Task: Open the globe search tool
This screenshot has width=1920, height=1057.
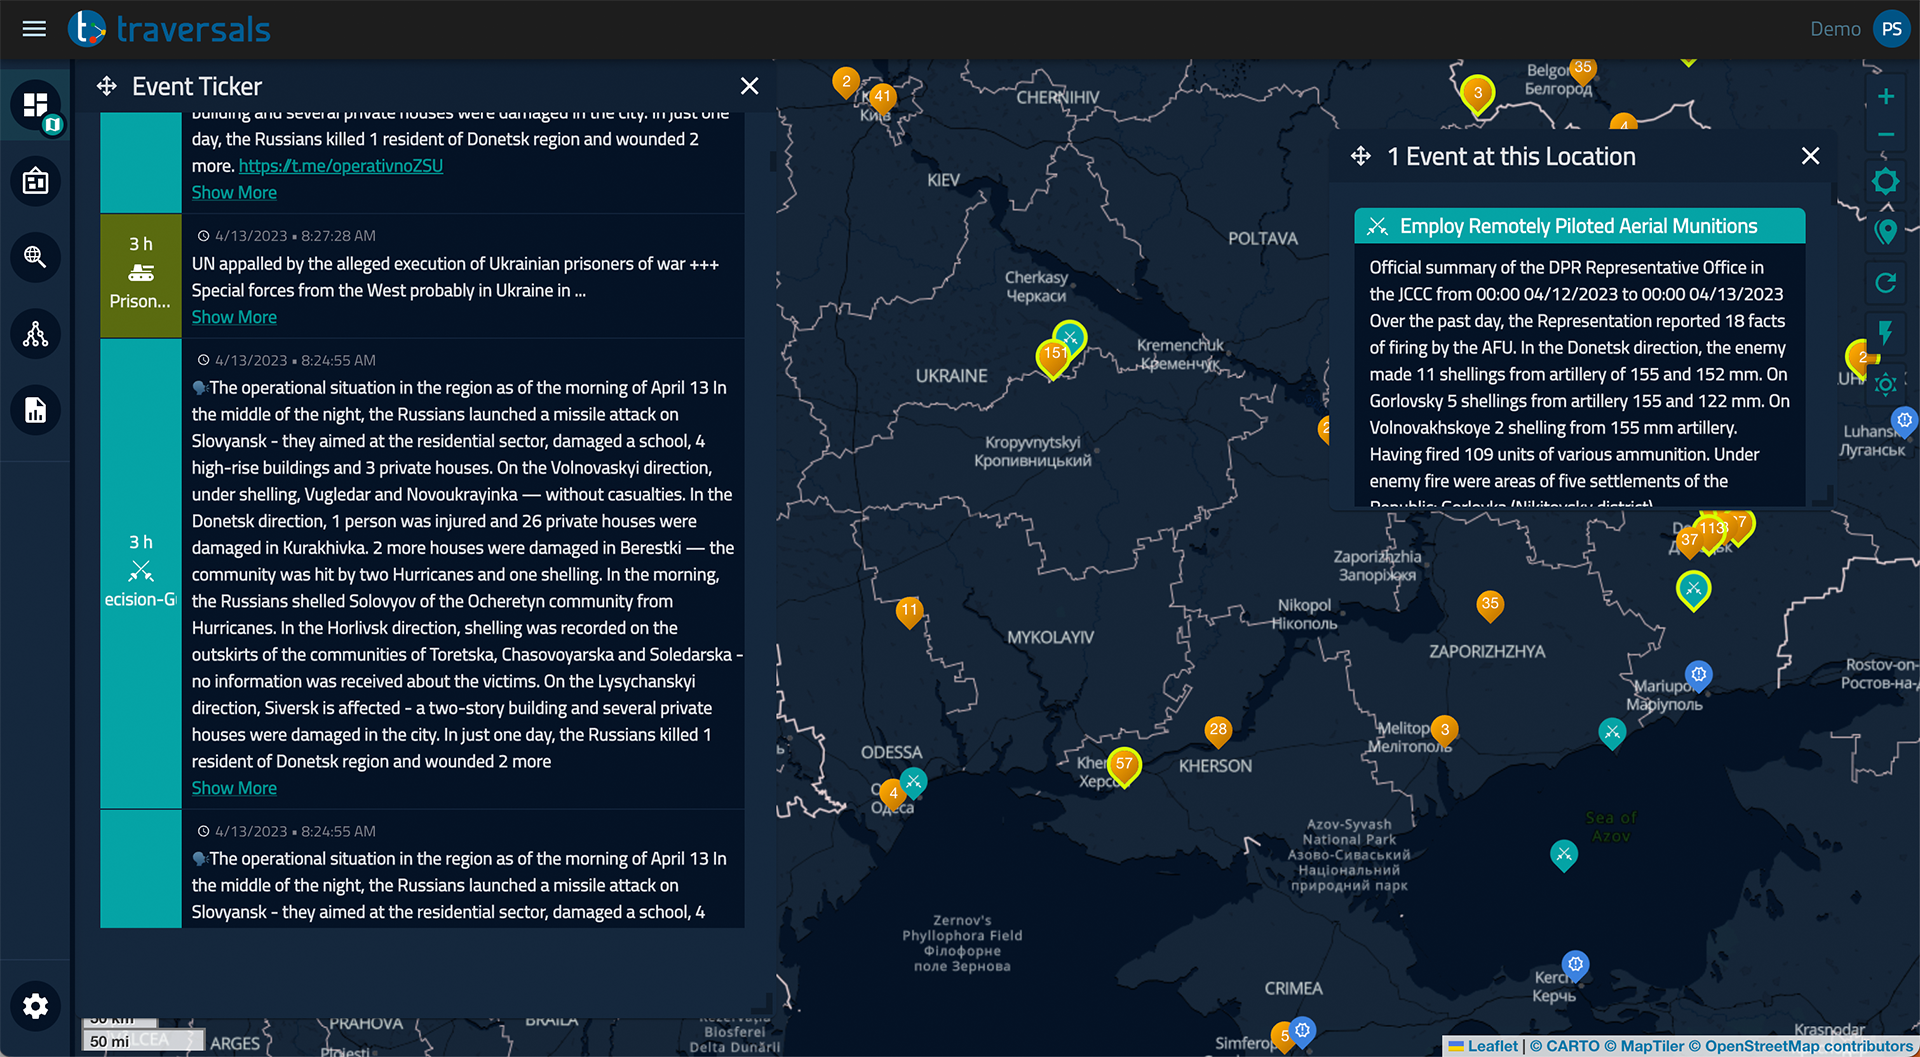Action: (36, 258)
